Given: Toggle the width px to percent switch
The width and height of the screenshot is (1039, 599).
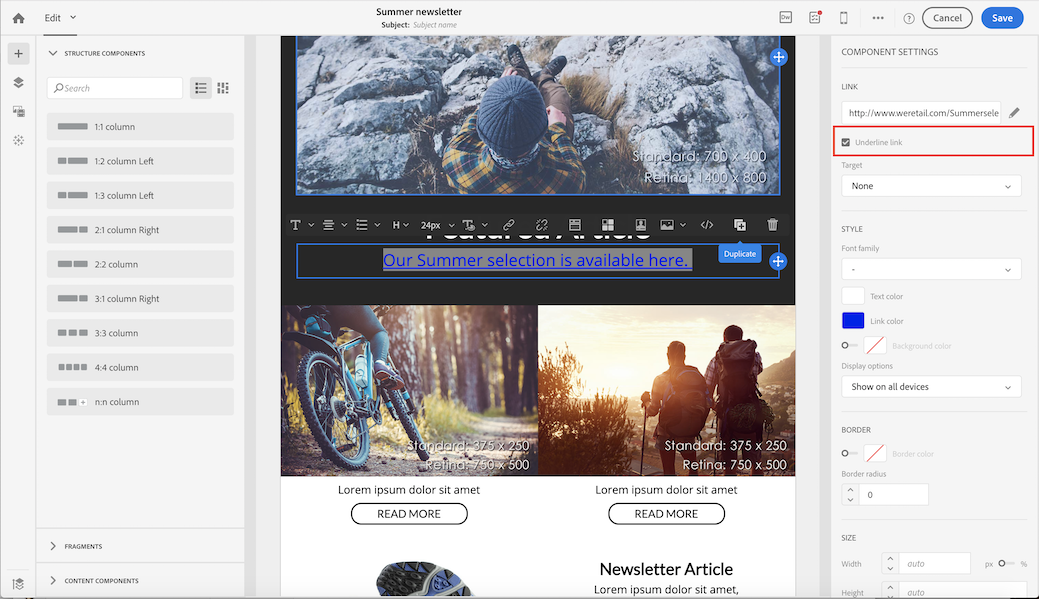Looking at the screenshot, I should (1006, 563).
